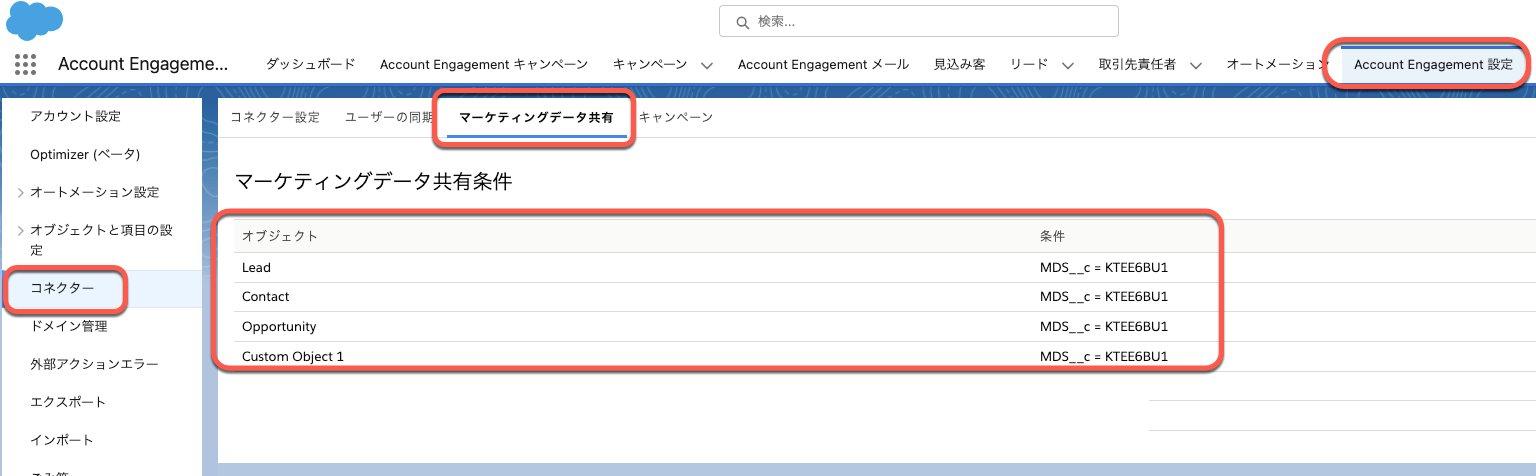Click the オブジェクト column header
The image size is (1536, 476).
[x=280, y=236]
